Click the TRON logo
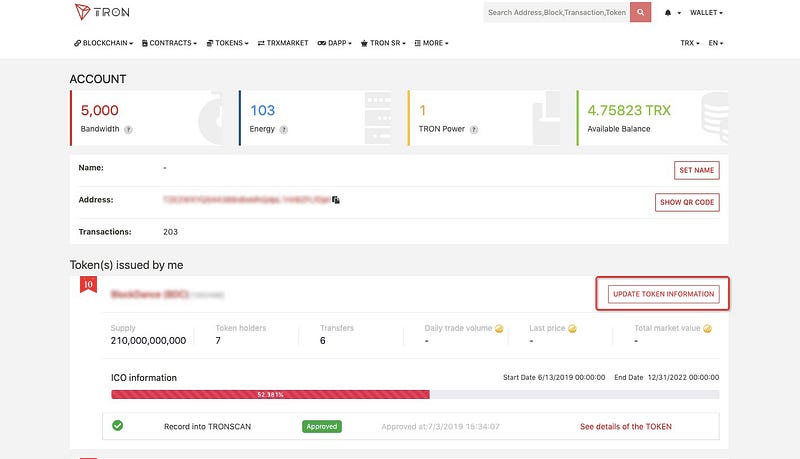800x459 pixels. click(102, 12)
